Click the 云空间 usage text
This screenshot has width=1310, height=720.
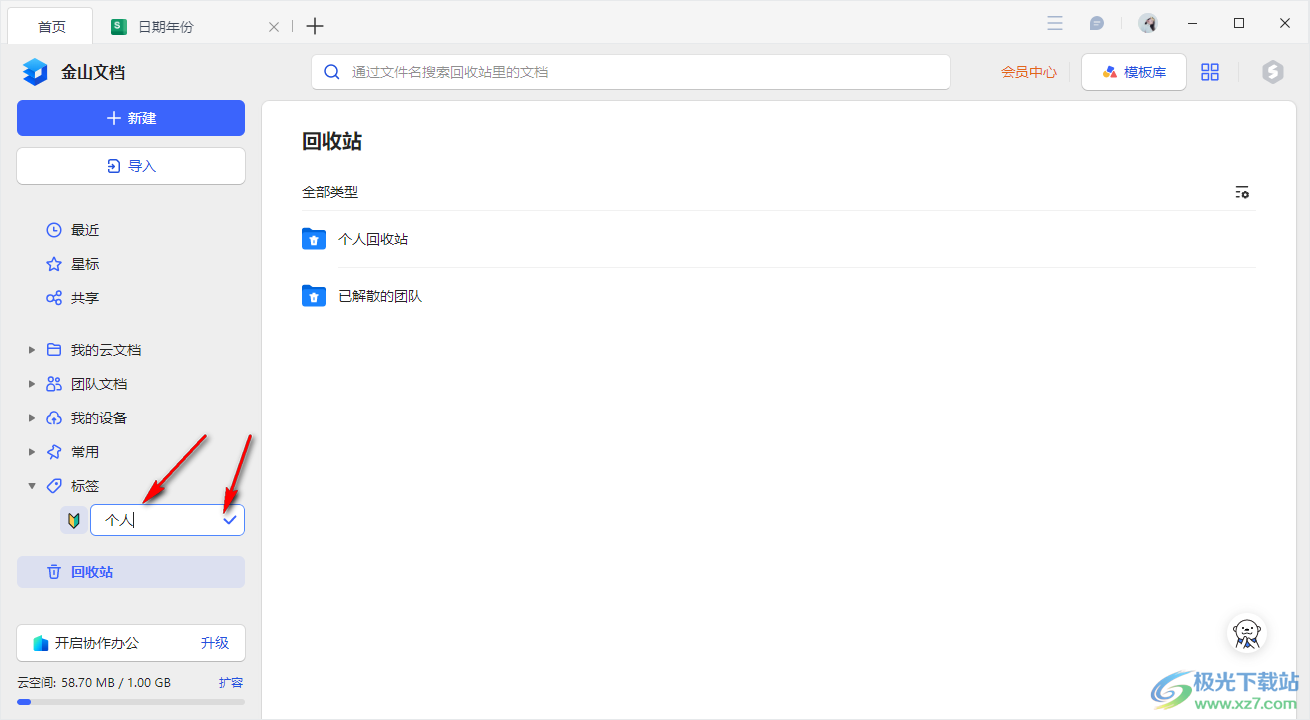pyautogui.click(x=94, y=683)
